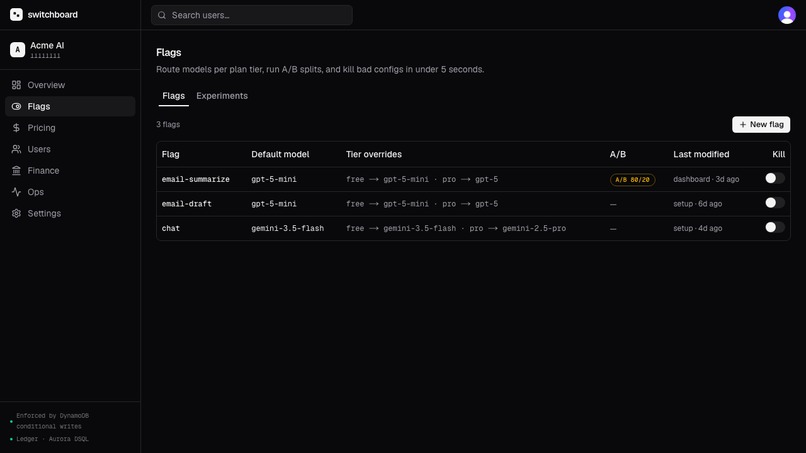Open the chat flag row
Screen dimensions: 806x453
(x=473, y=228)
